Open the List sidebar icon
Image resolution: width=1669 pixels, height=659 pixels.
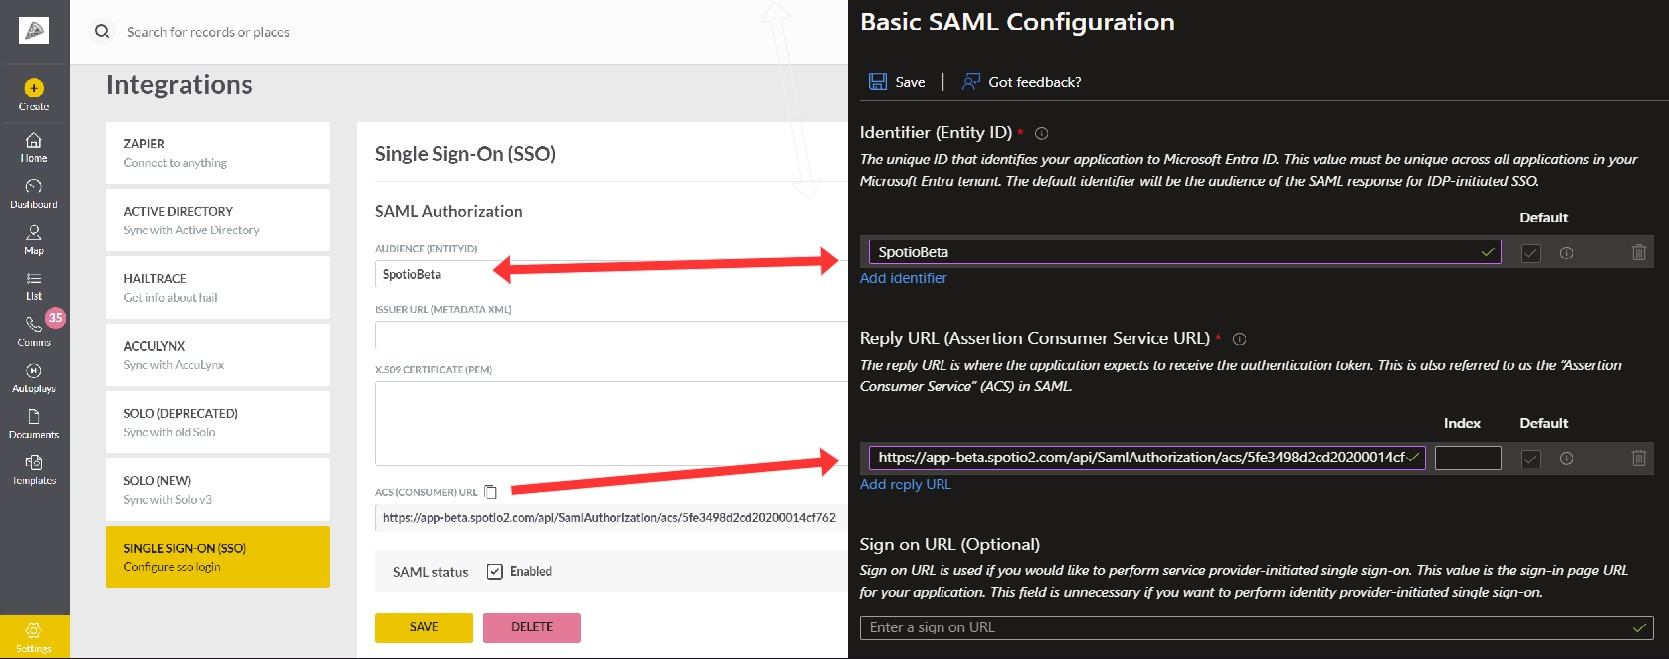pyautogui.click(x=34, y=285)
